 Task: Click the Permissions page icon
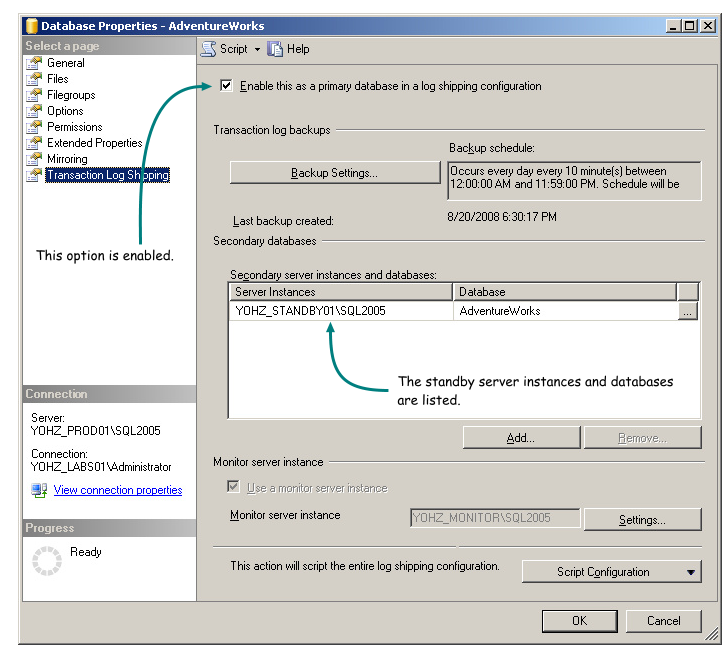click(34, 127)
